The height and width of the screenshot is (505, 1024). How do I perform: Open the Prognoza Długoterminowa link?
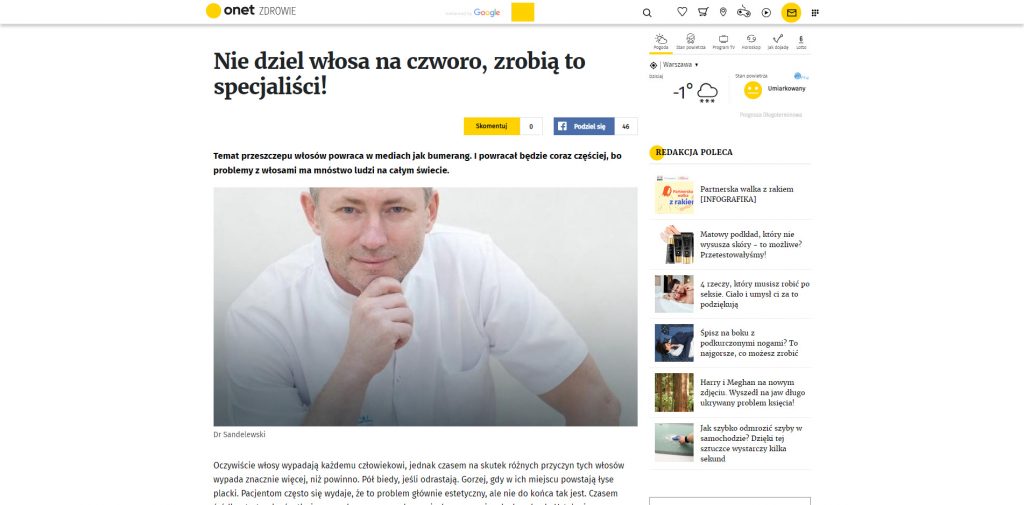point(771,115)
